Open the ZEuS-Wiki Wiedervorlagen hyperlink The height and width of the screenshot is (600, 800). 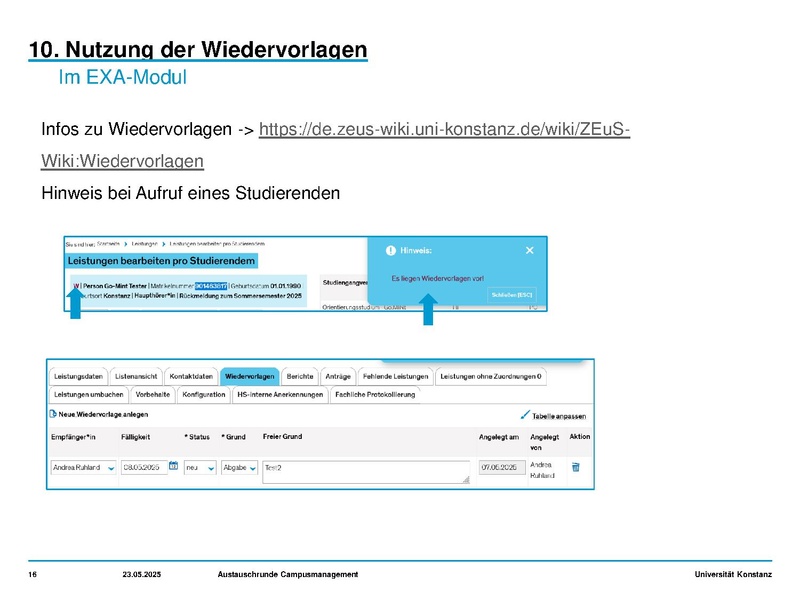(x=444, y=129)
